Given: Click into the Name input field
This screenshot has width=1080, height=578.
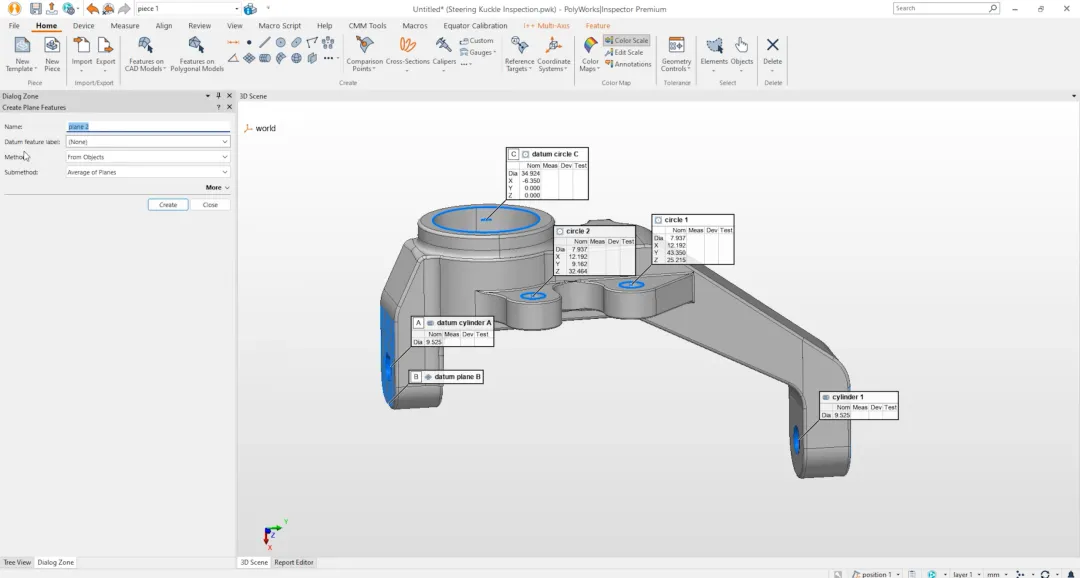Looking at the screenshot, I should tap(148, 127).
